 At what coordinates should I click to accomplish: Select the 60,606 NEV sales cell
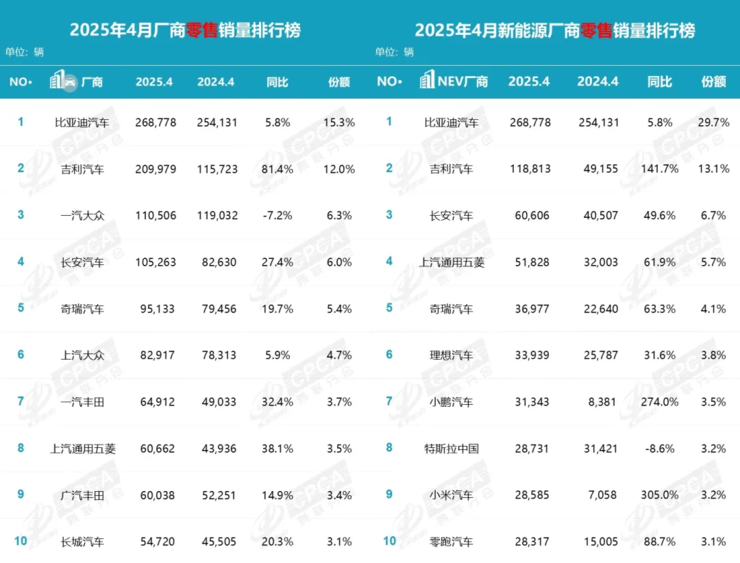coord(532,216)
